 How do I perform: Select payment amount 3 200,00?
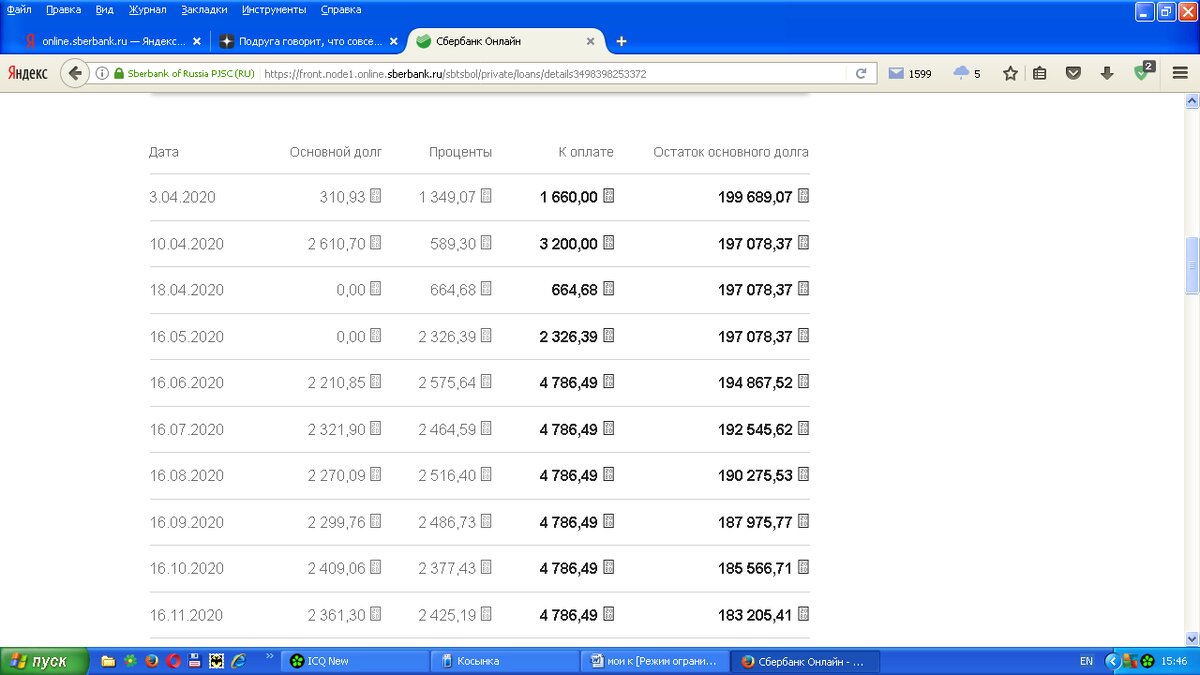coord(568,244)
